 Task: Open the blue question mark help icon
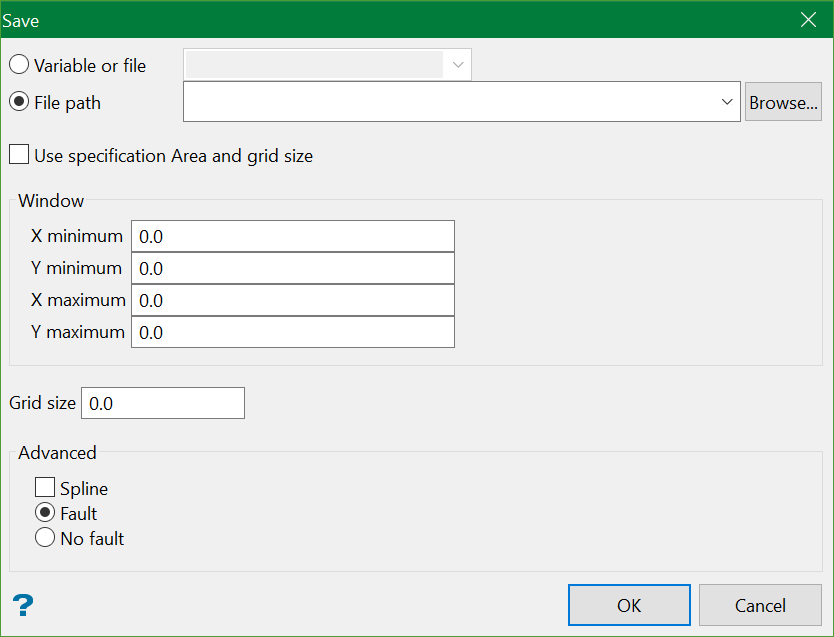[23, 604]
